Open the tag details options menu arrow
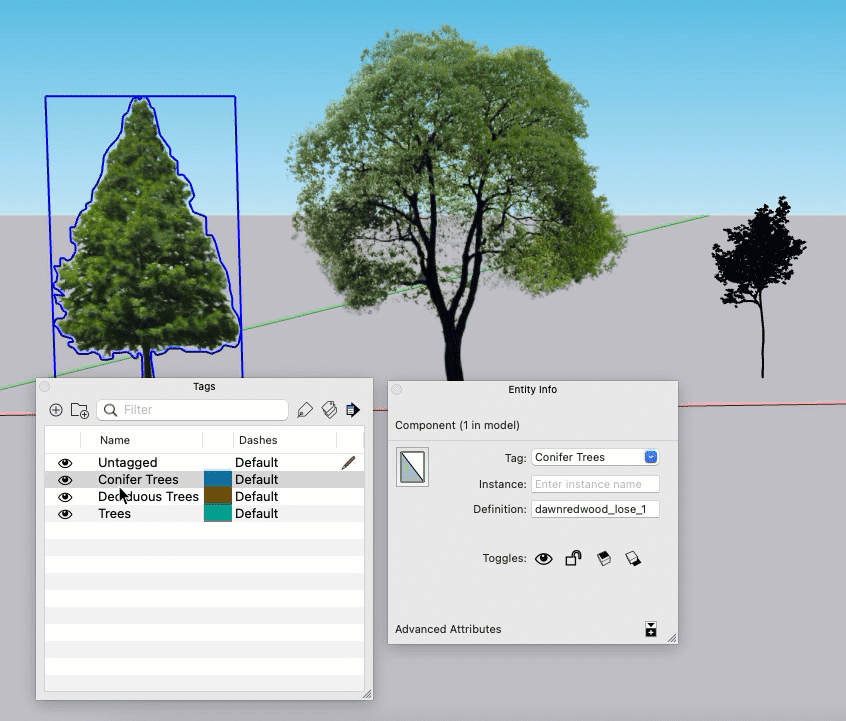The image size is (846, 721). coord(353,409)
